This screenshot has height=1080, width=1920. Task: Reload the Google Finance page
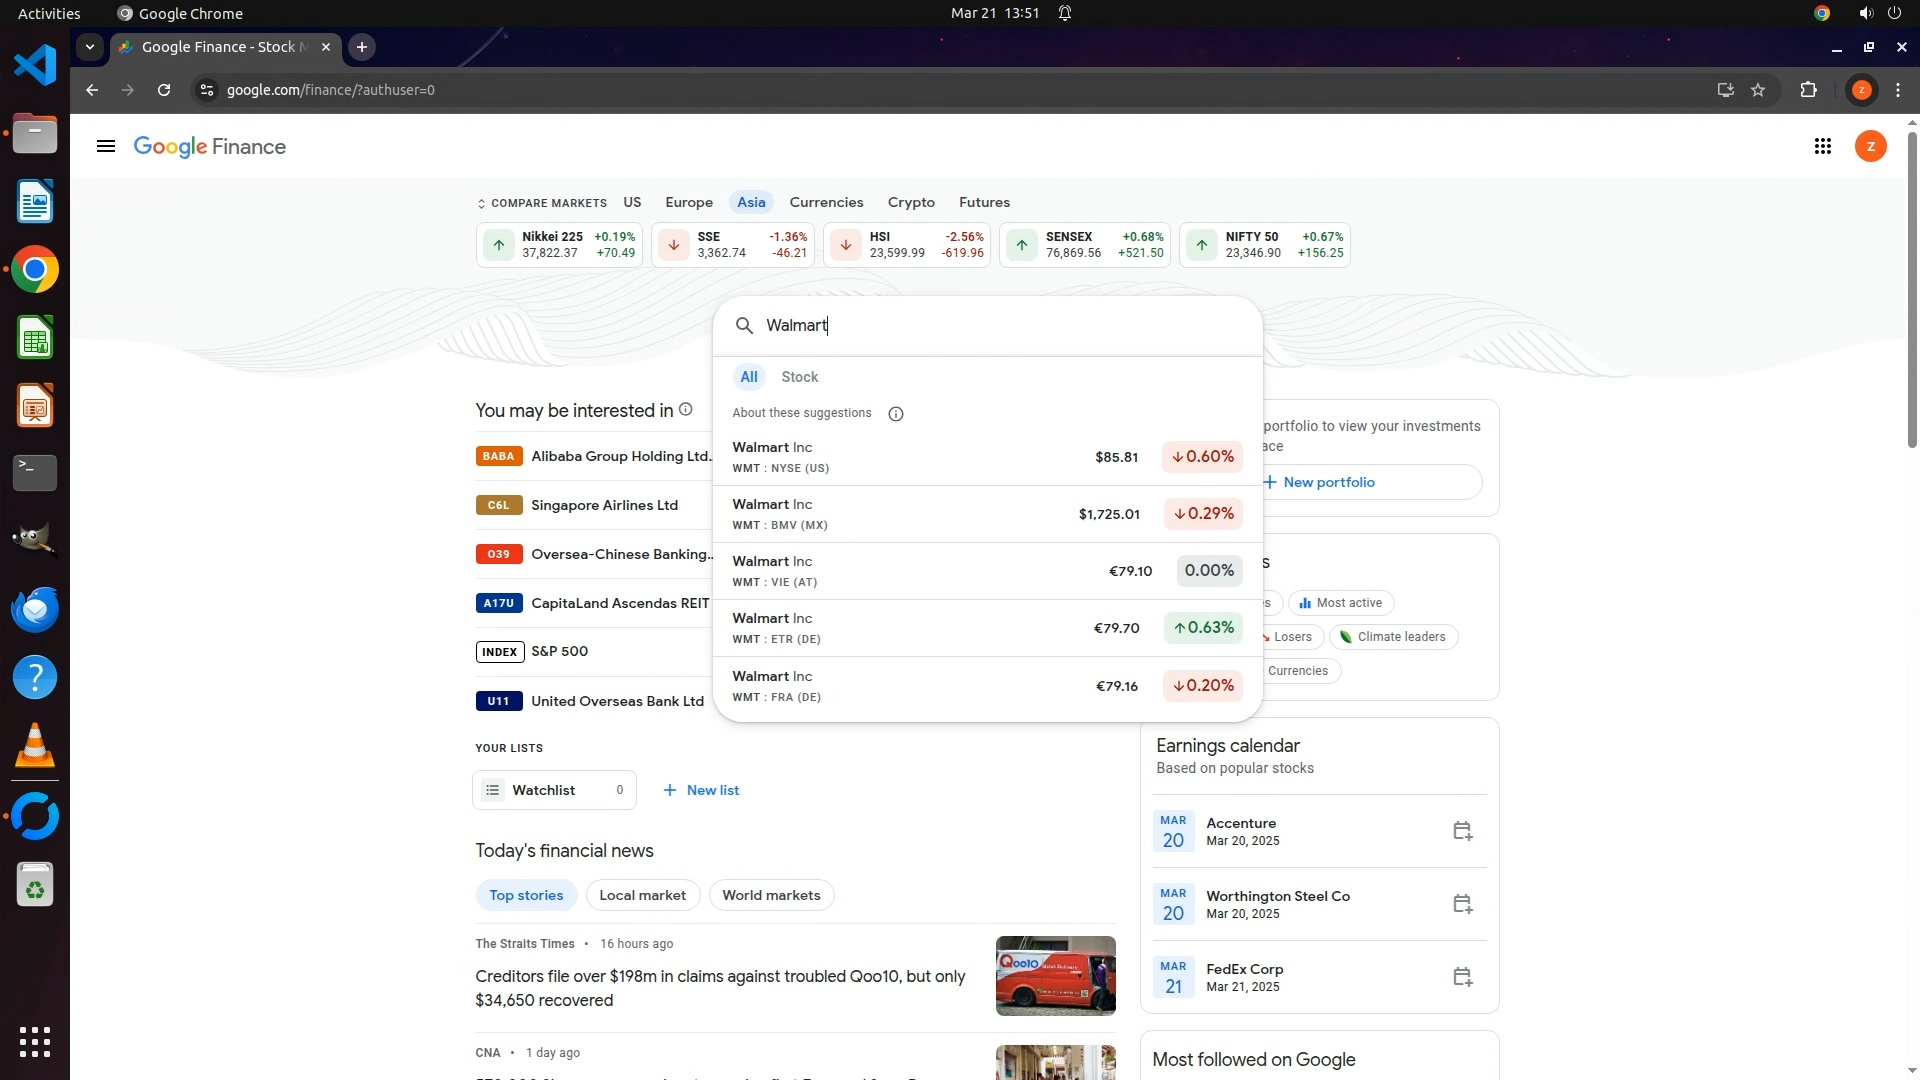pyautogui.click(x=164, y=90)
